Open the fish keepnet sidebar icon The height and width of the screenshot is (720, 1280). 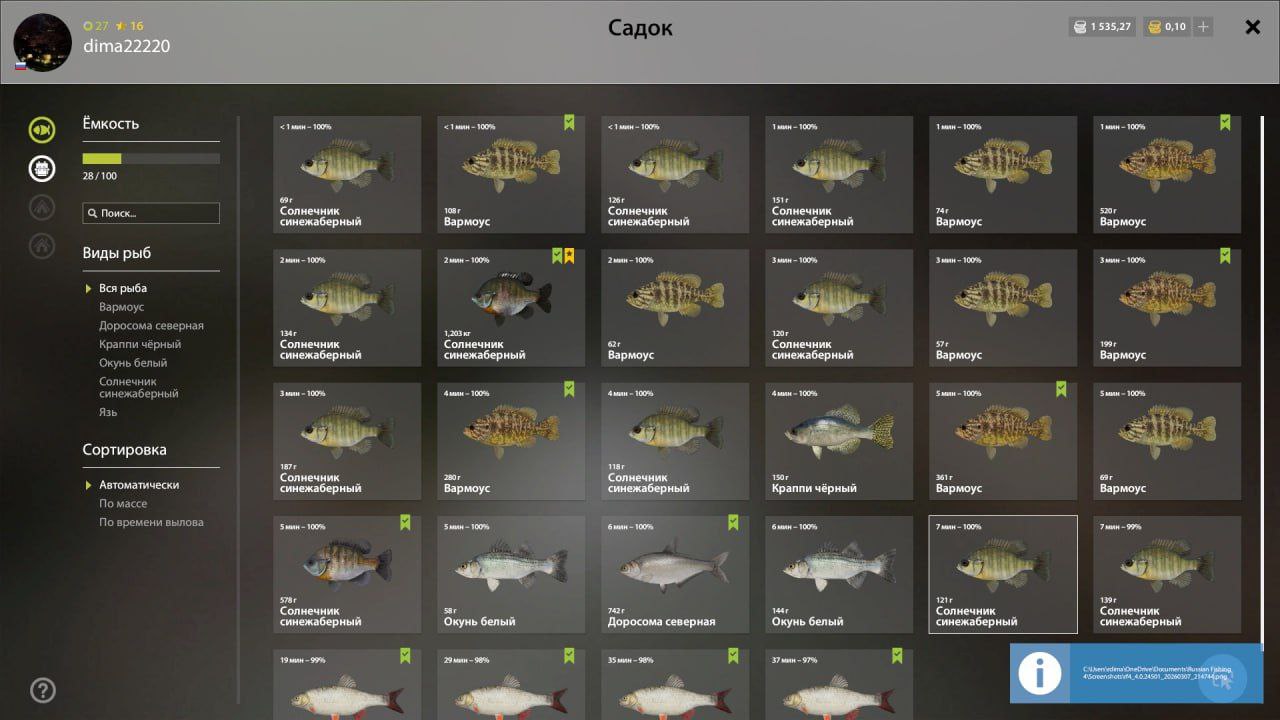click(x=42, y=129)
